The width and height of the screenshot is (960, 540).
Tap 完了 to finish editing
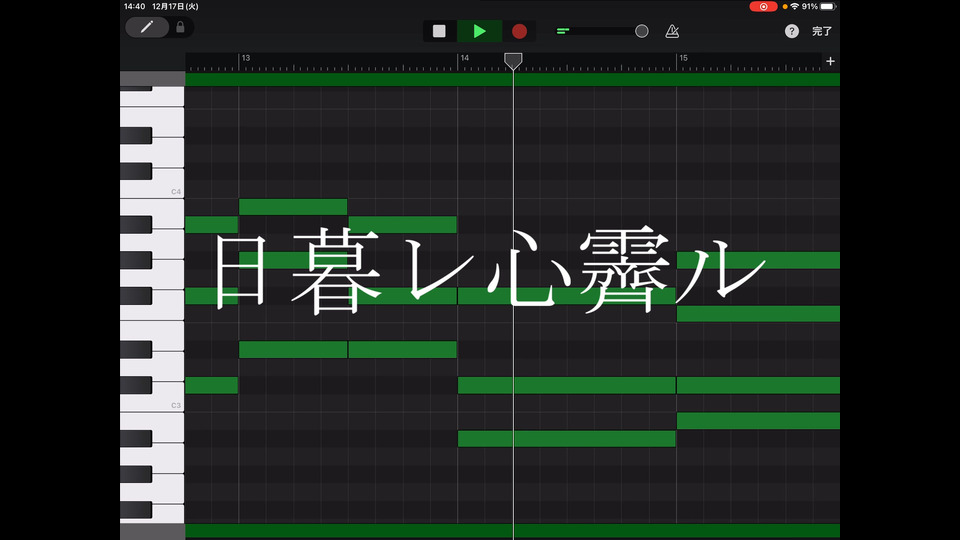822,31
